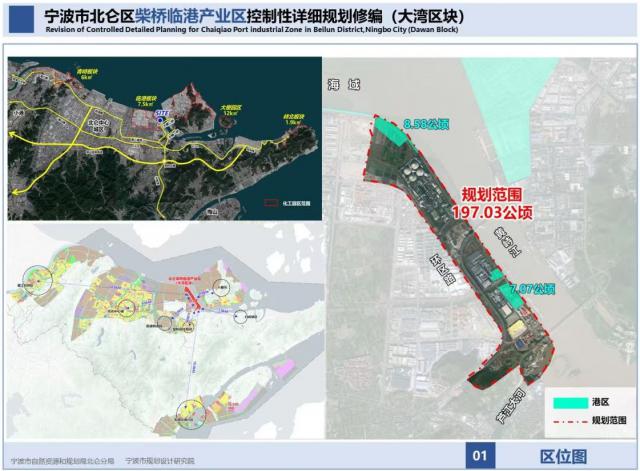The image size is (640, 471).
Task: Click the page number 01 box
Action: pyautogui.click(x=479, y=456)
